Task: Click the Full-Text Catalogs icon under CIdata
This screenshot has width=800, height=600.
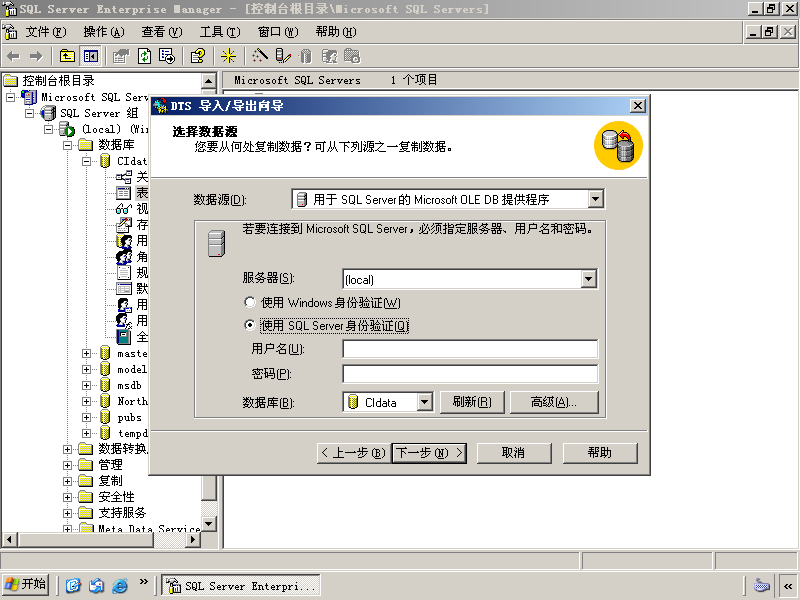Action: point(123,337)
